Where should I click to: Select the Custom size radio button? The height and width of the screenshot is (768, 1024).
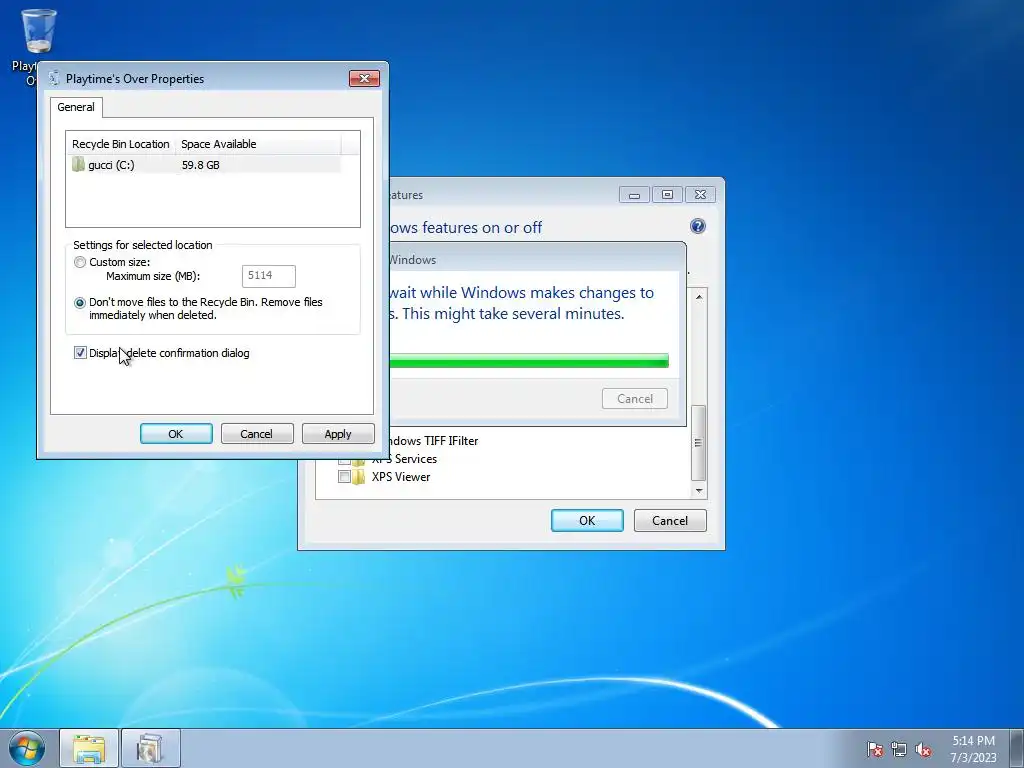tap(80, 262)
